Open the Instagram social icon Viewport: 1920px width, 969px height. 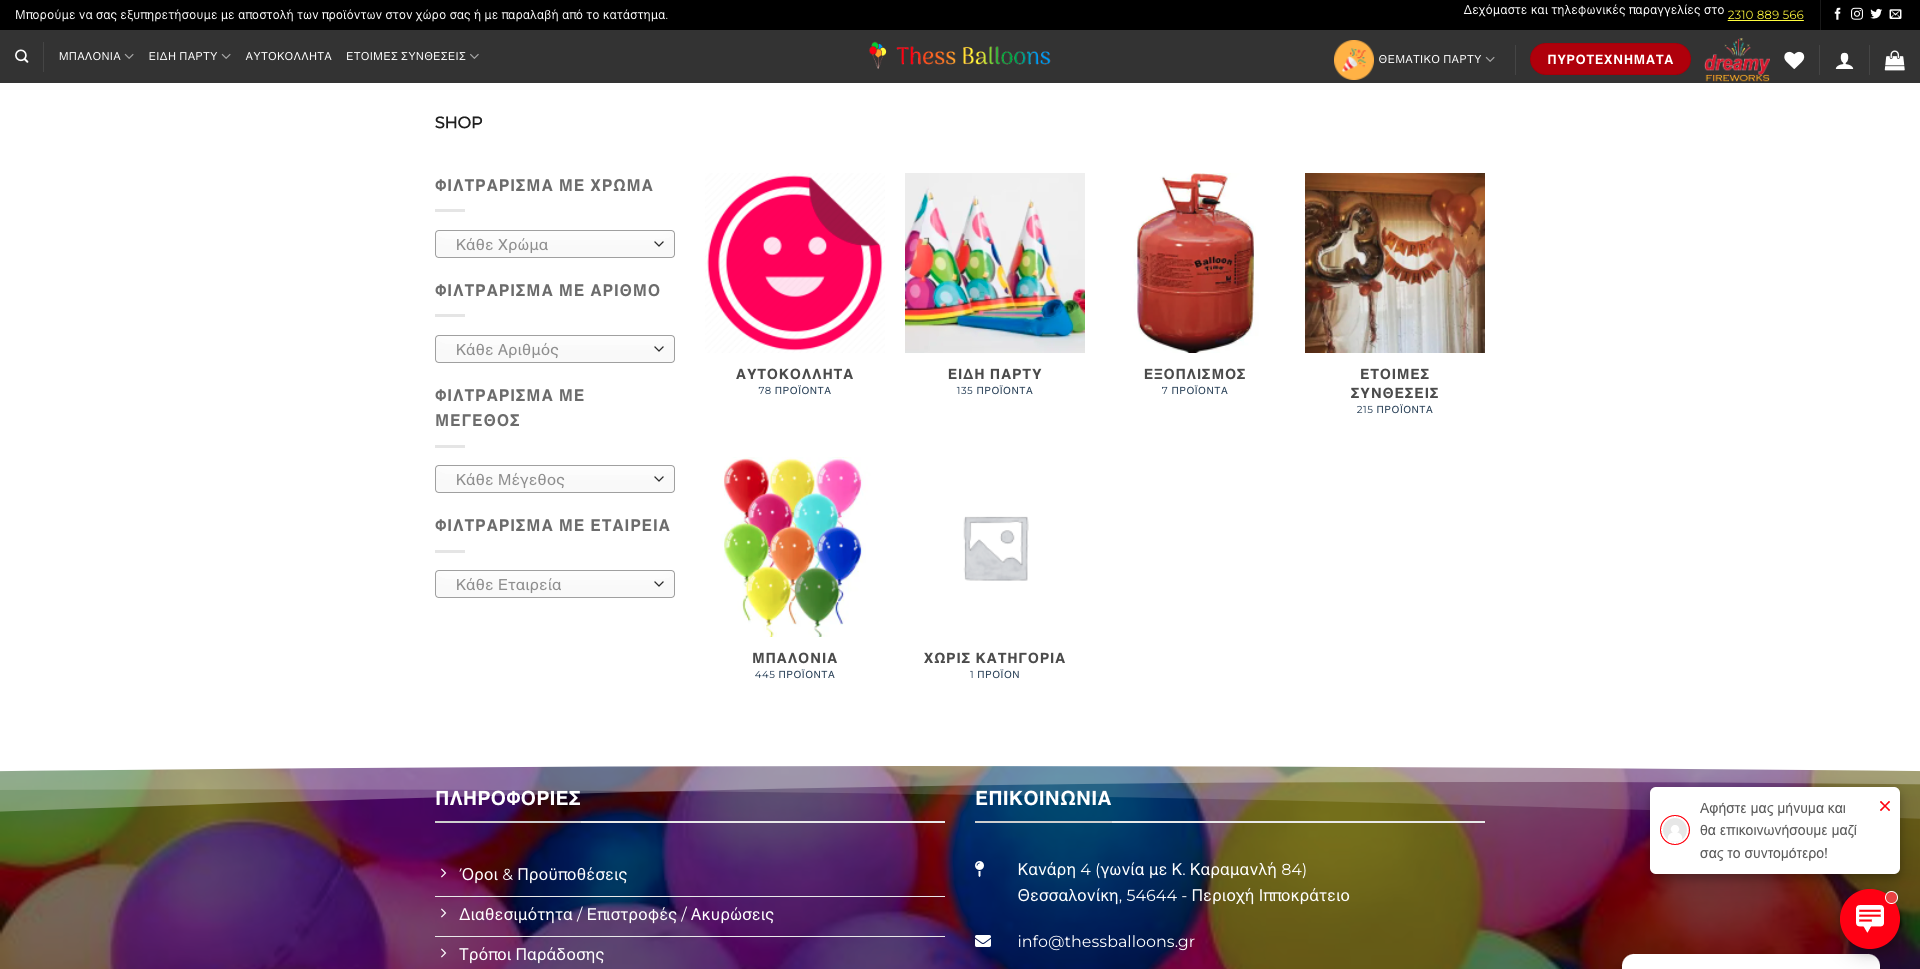1856,14
